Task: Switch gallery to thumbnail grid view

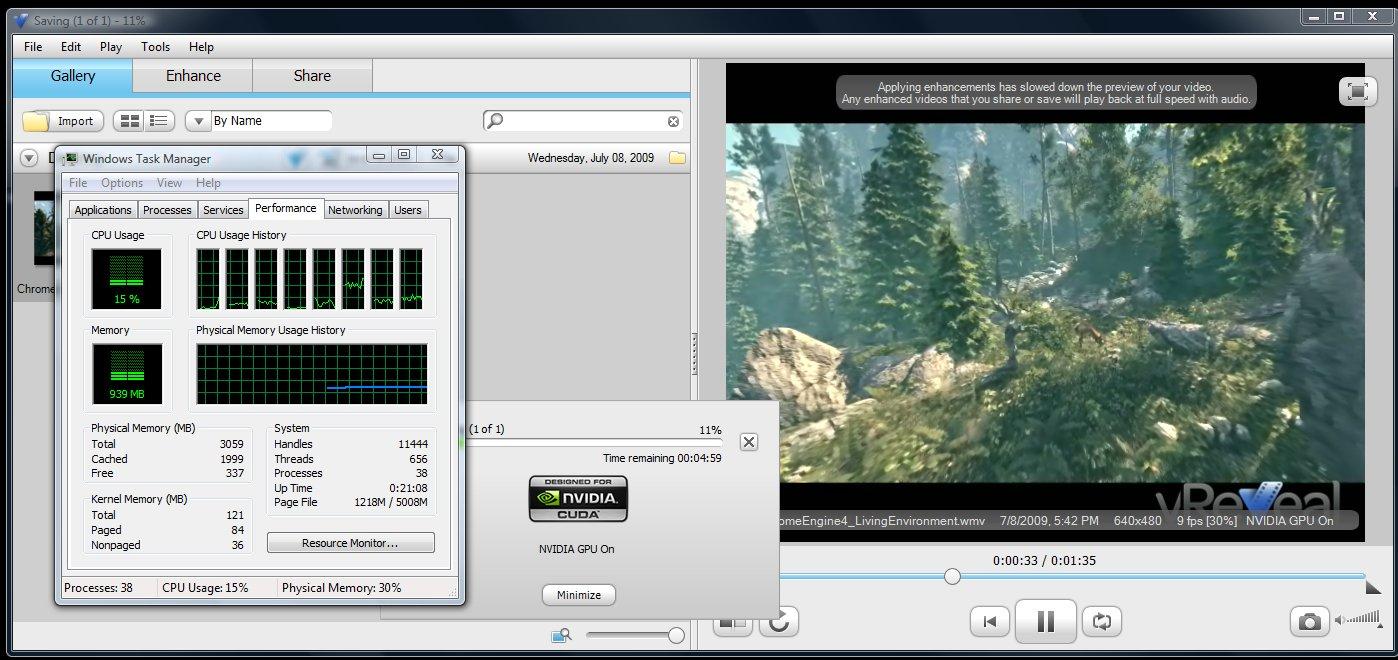Action: click(x=129, y=121)
